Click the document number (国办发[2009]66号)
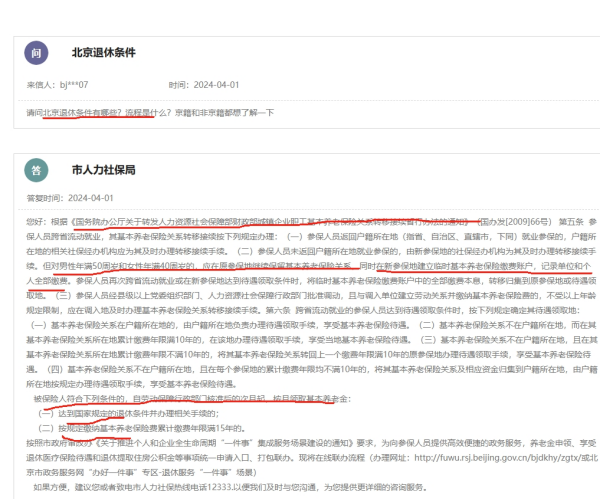The width and height of the screenshot is (600, 499). pos(514,222)
